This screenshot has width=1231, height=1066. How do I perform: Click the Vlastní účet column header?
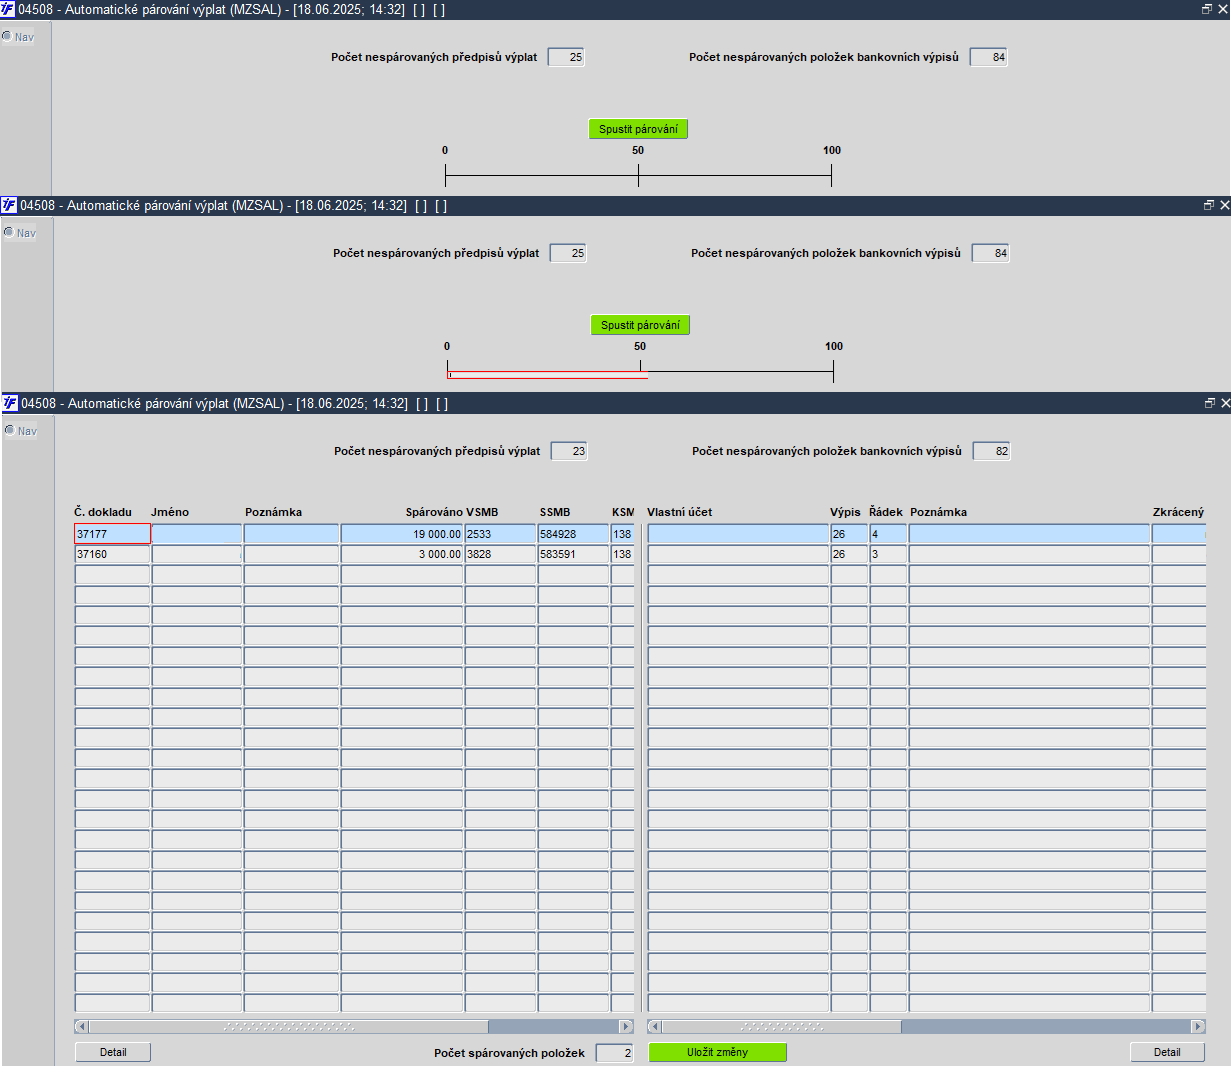(680, 512)
